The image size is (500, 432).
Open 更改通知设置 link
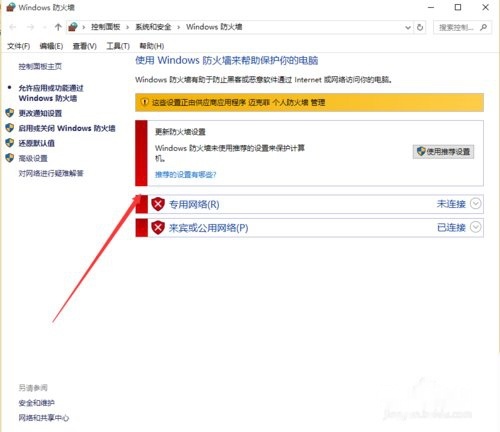tap(40, 113)
